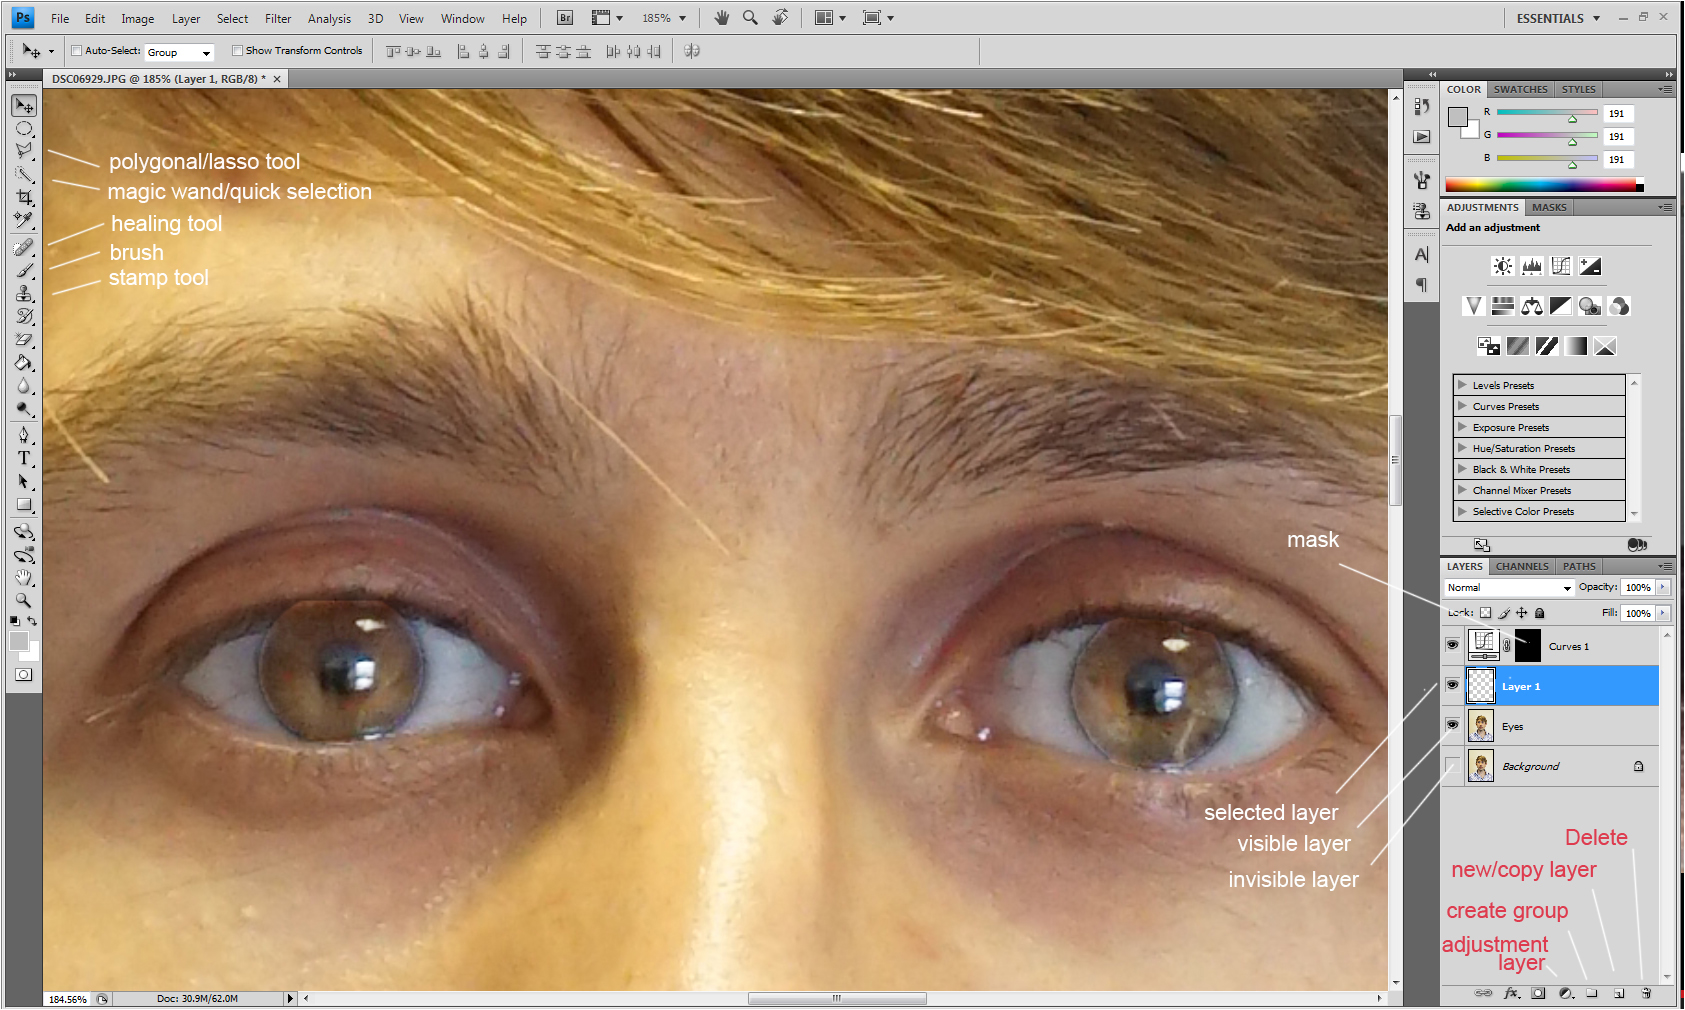The height and width of the screenshot is (1010, 1685).
Task: Open layer style fx menu
Action: pos(1512,993)
